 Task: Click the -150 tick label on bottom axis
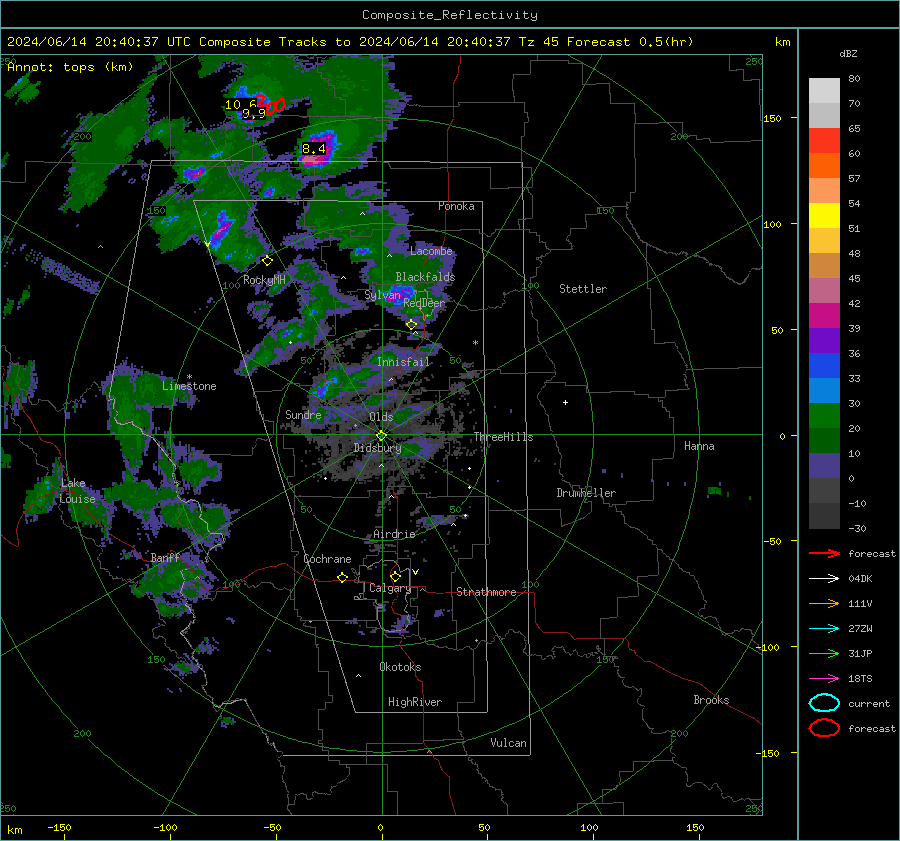coord(59,827)
